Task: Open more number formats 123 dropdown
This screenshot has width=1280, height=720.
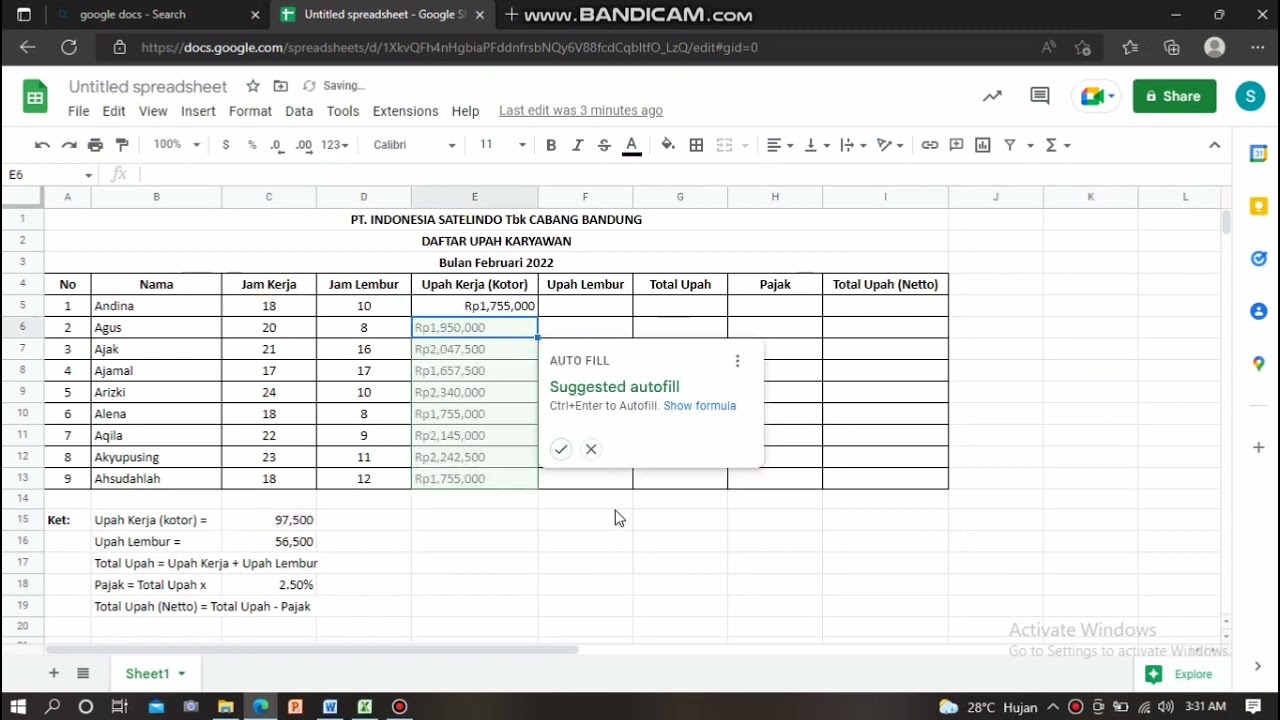Action: [335, 145]
